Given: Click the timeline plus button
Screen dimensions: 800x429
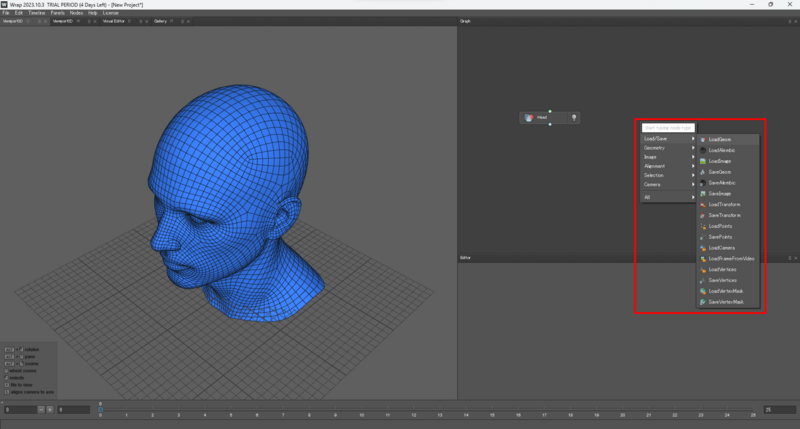Looking at the screenshot, I should (50, 410).
